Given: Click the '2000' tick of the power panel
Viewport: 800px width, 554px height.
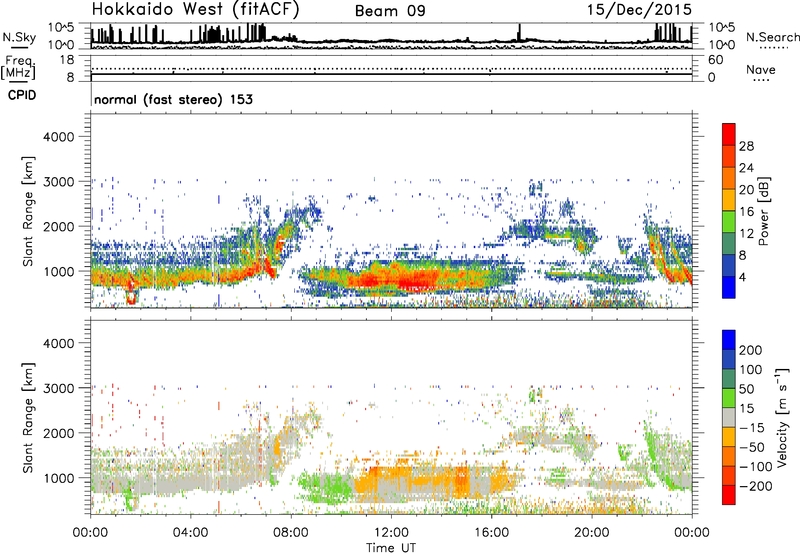Looking at the screenshot, I should tap(59, 226).
